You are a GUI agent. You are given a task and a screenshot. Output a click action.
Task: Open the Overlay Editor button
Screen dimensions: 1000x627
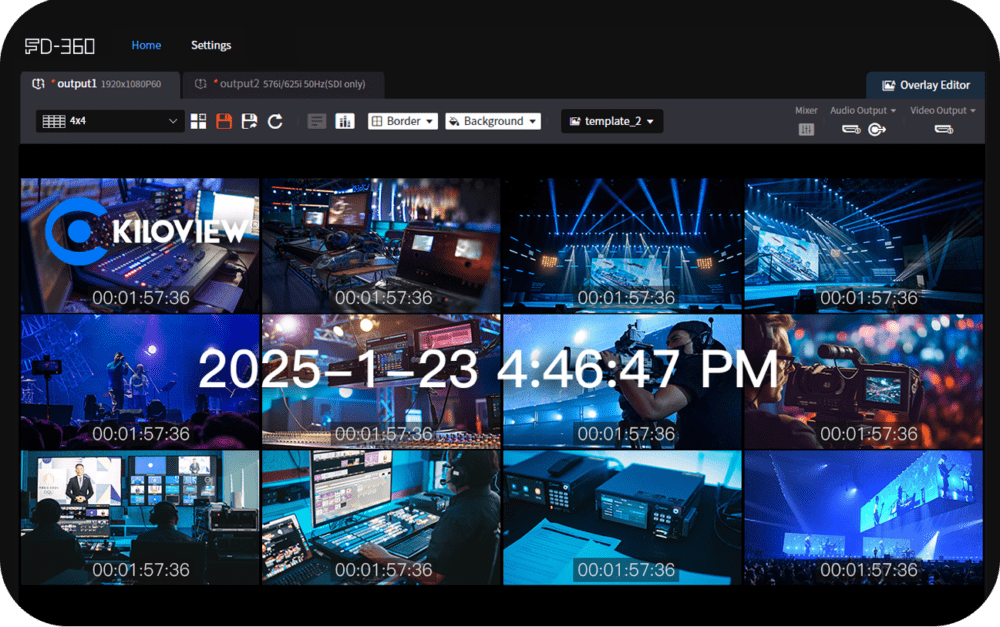tap(925, 86)
